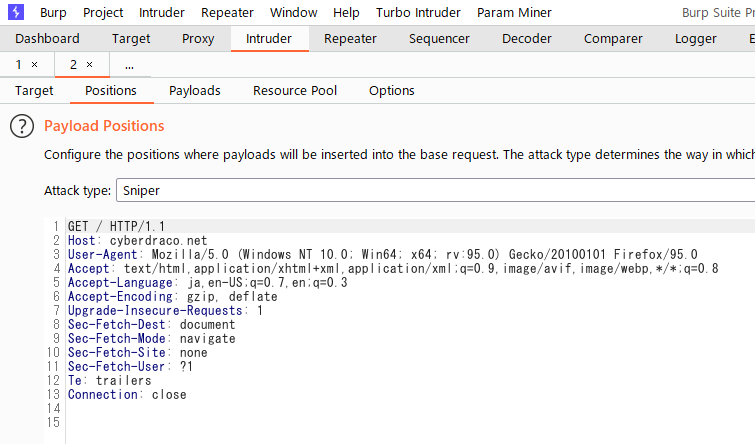Open the Resource Pool sub-tab
Image resolution: width=755 pixels, height=444 pixels.
[x=295, y=90]
